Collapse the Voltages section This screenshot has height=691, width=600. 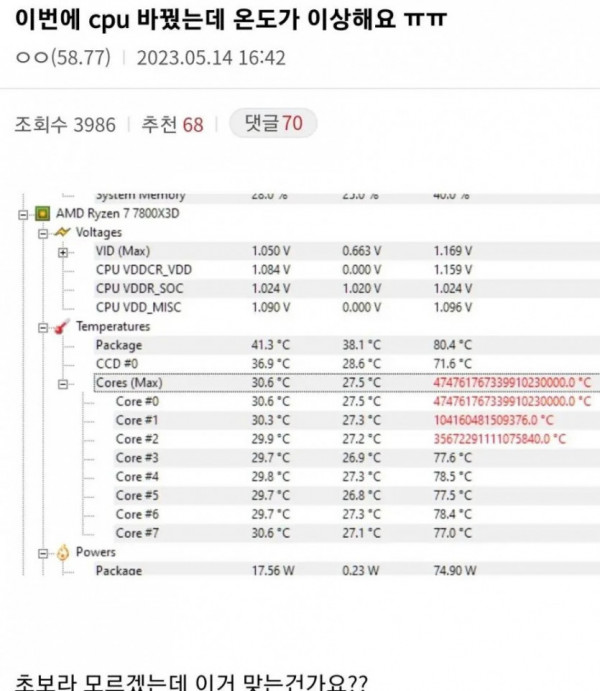pos(43,234)
